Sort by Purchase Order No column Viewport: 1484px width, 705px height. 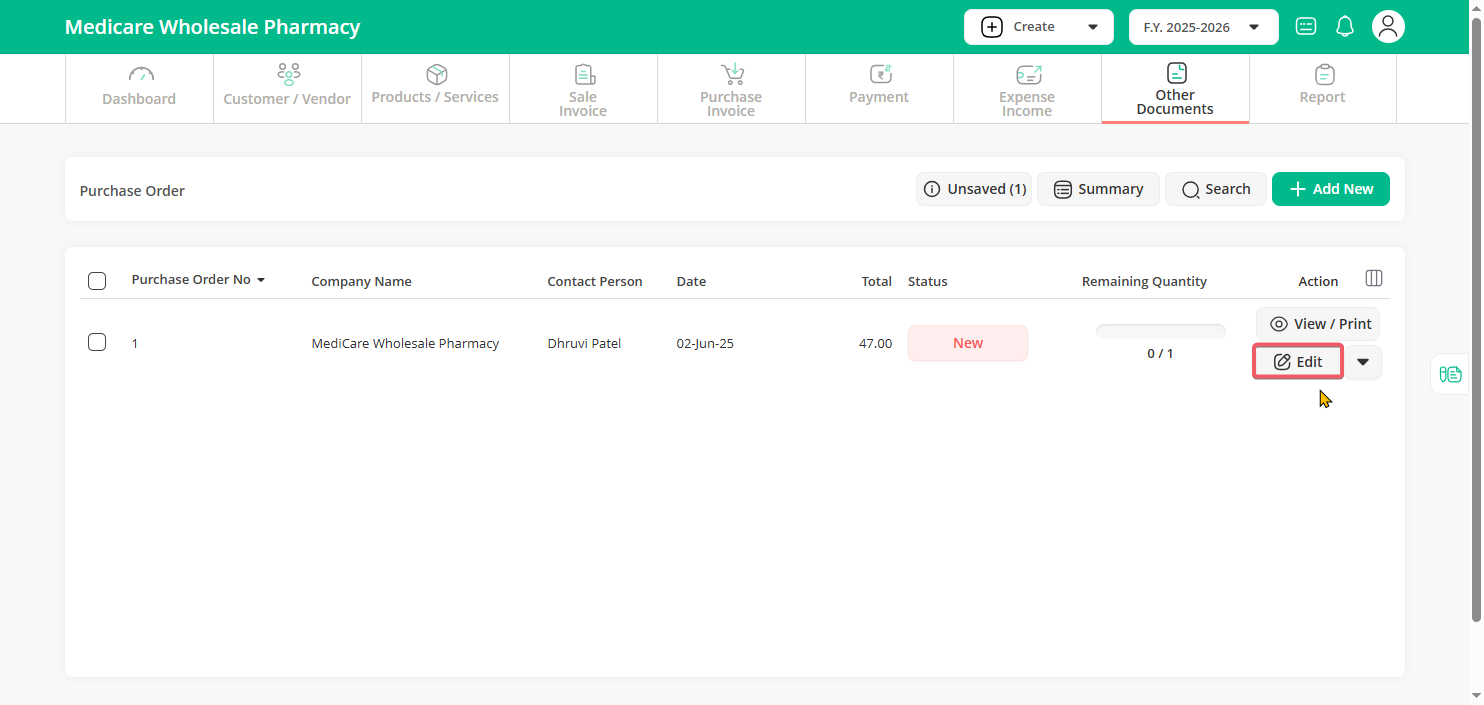coord(198,280)
